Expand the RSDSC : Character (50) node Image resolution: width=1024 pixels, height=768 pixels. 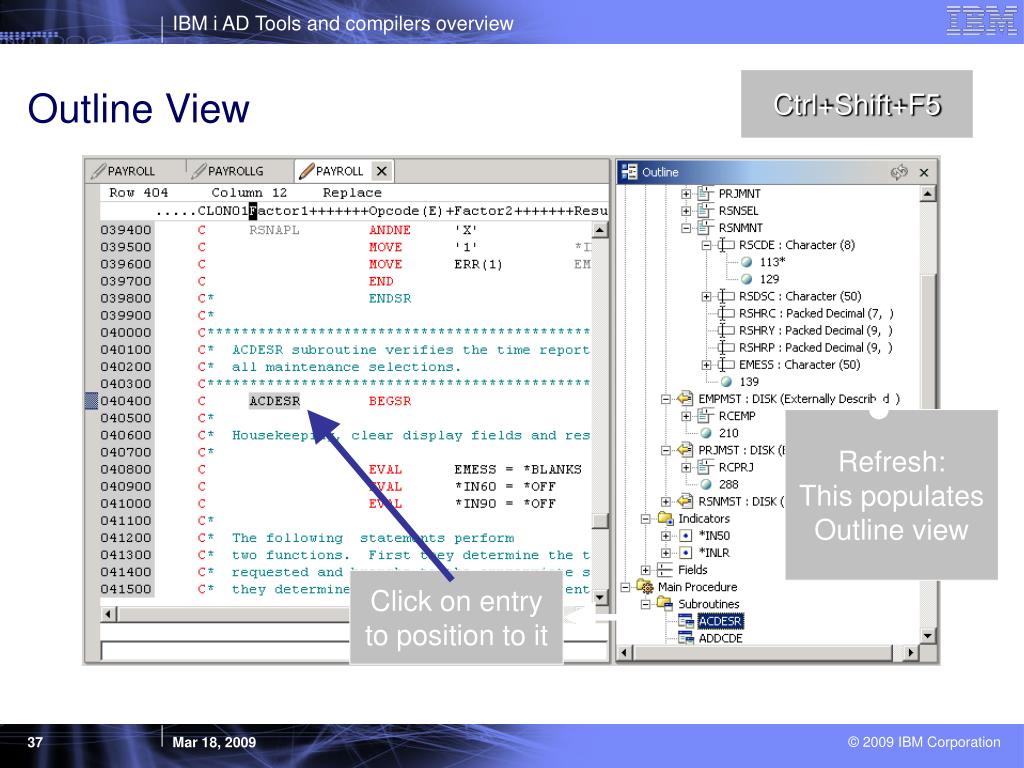706,296
